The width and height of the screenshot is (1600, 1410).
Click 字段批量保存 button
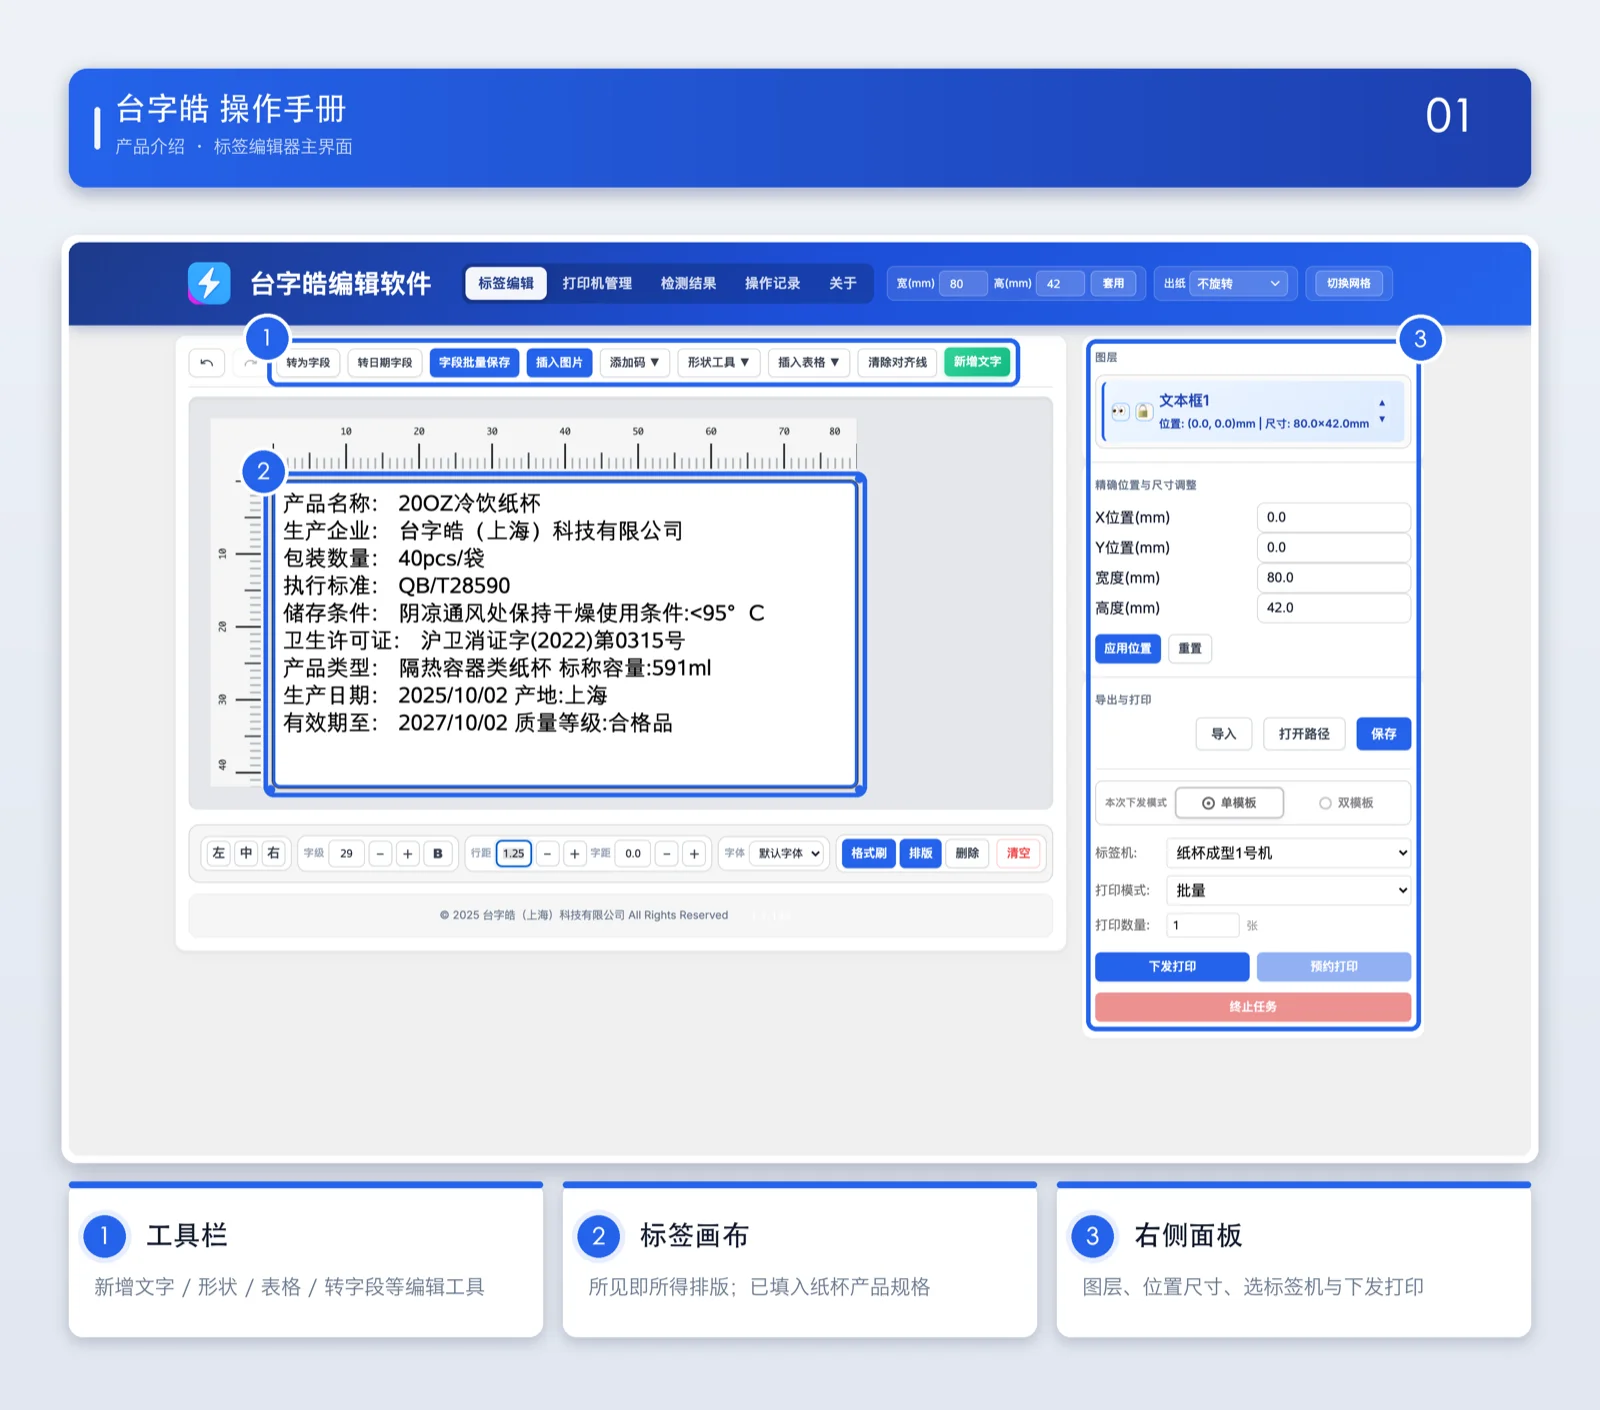click(x=474, y=362)
